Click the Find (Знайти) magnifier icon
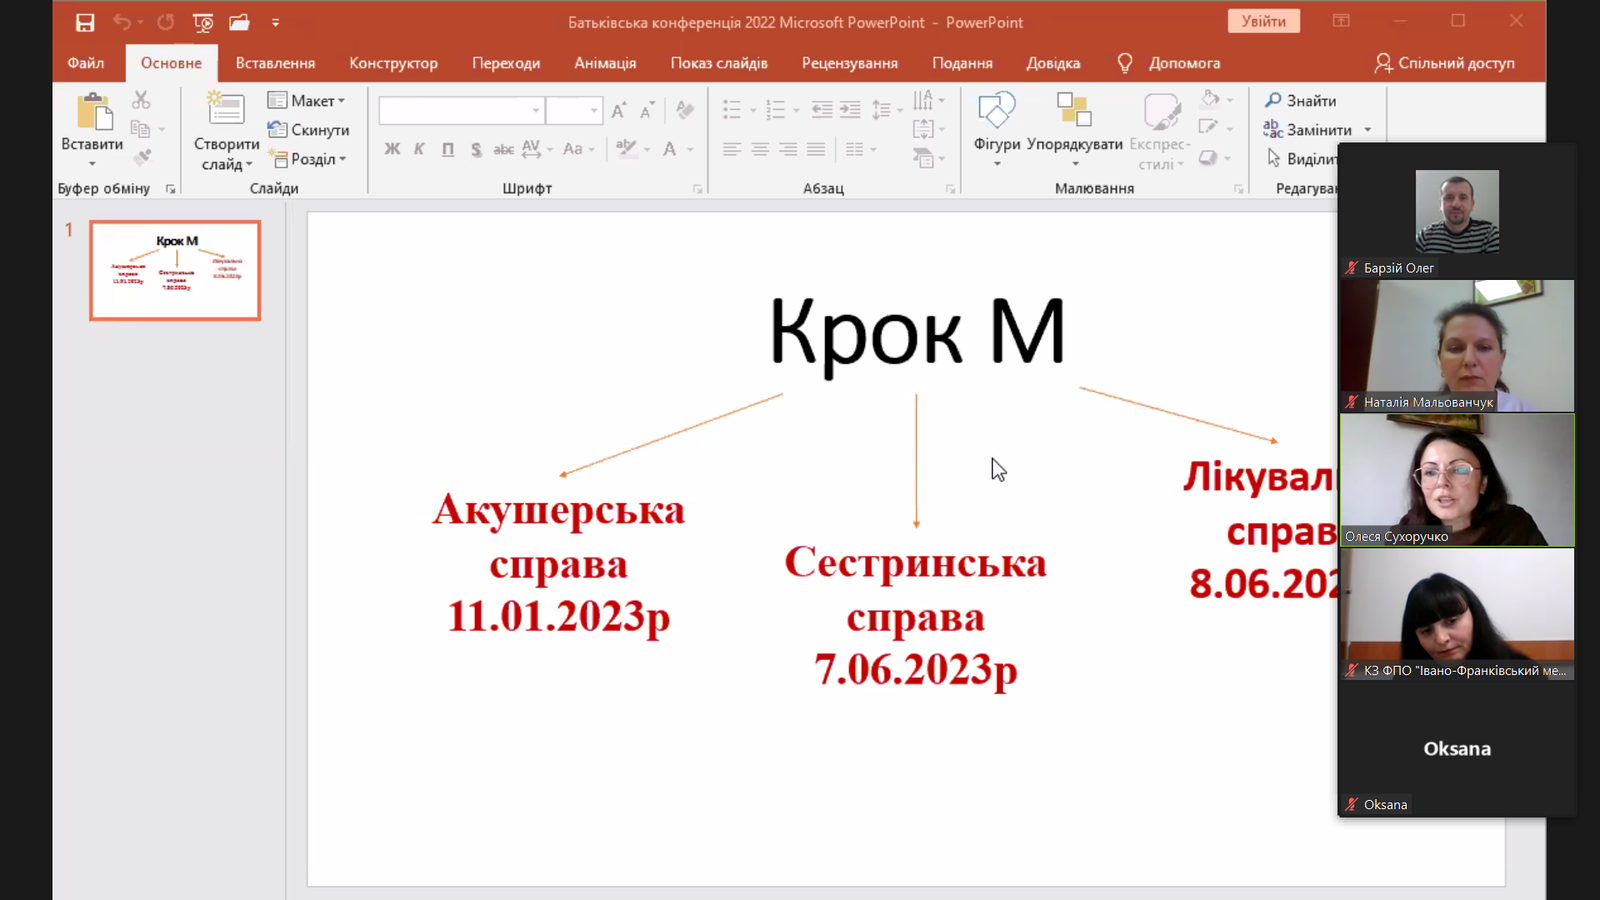 [x=1273, y=100]
